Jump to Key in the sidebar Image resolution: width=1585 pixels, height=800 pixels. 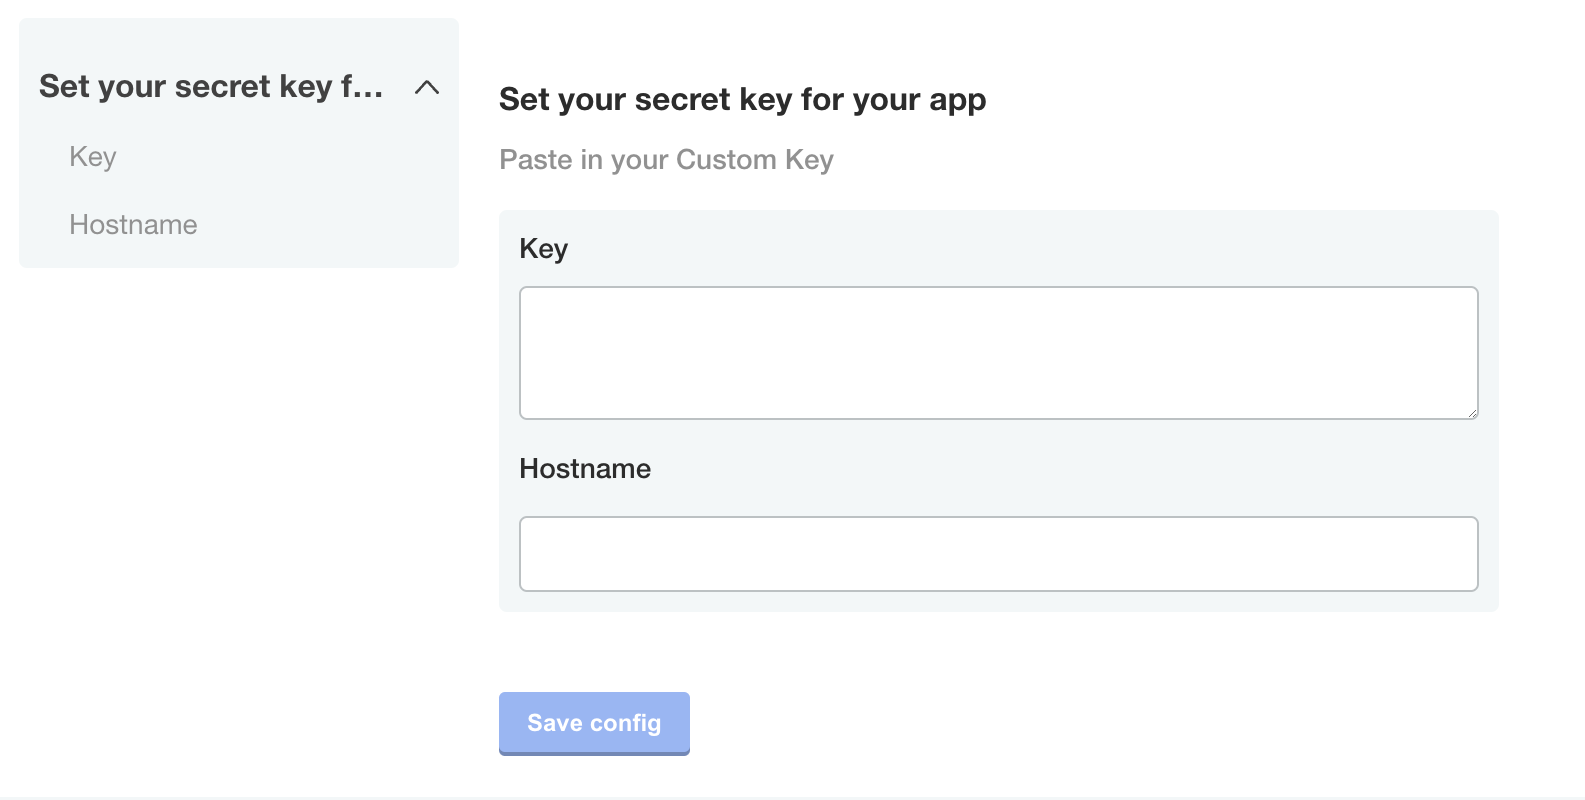pos(93,157)
